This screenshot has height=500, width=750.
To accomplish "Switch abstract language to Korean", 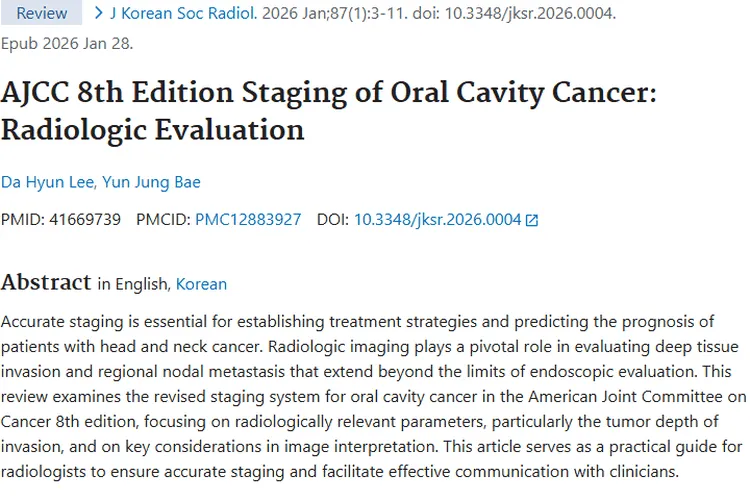I will tap(201, 284).
